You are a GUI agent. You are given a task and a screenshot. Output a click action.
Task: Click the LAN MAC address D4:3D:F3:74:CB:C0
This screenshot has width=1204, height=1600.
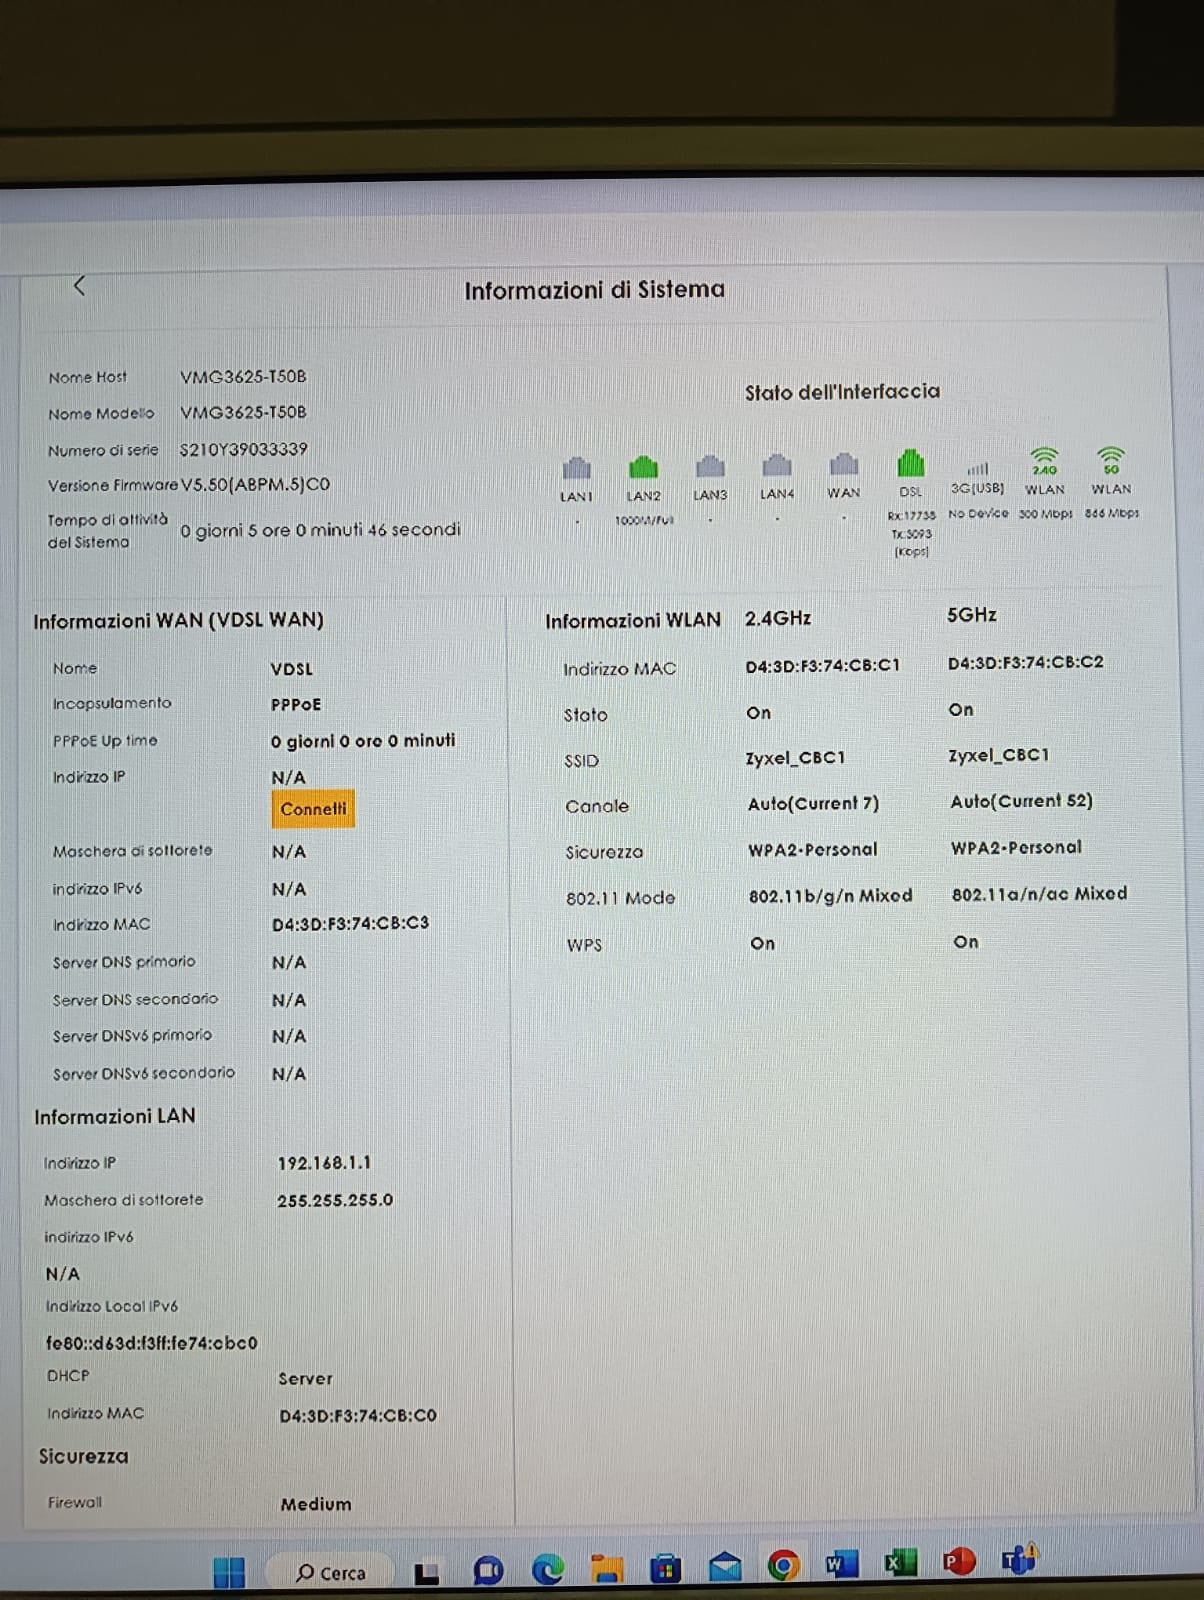358,1416
